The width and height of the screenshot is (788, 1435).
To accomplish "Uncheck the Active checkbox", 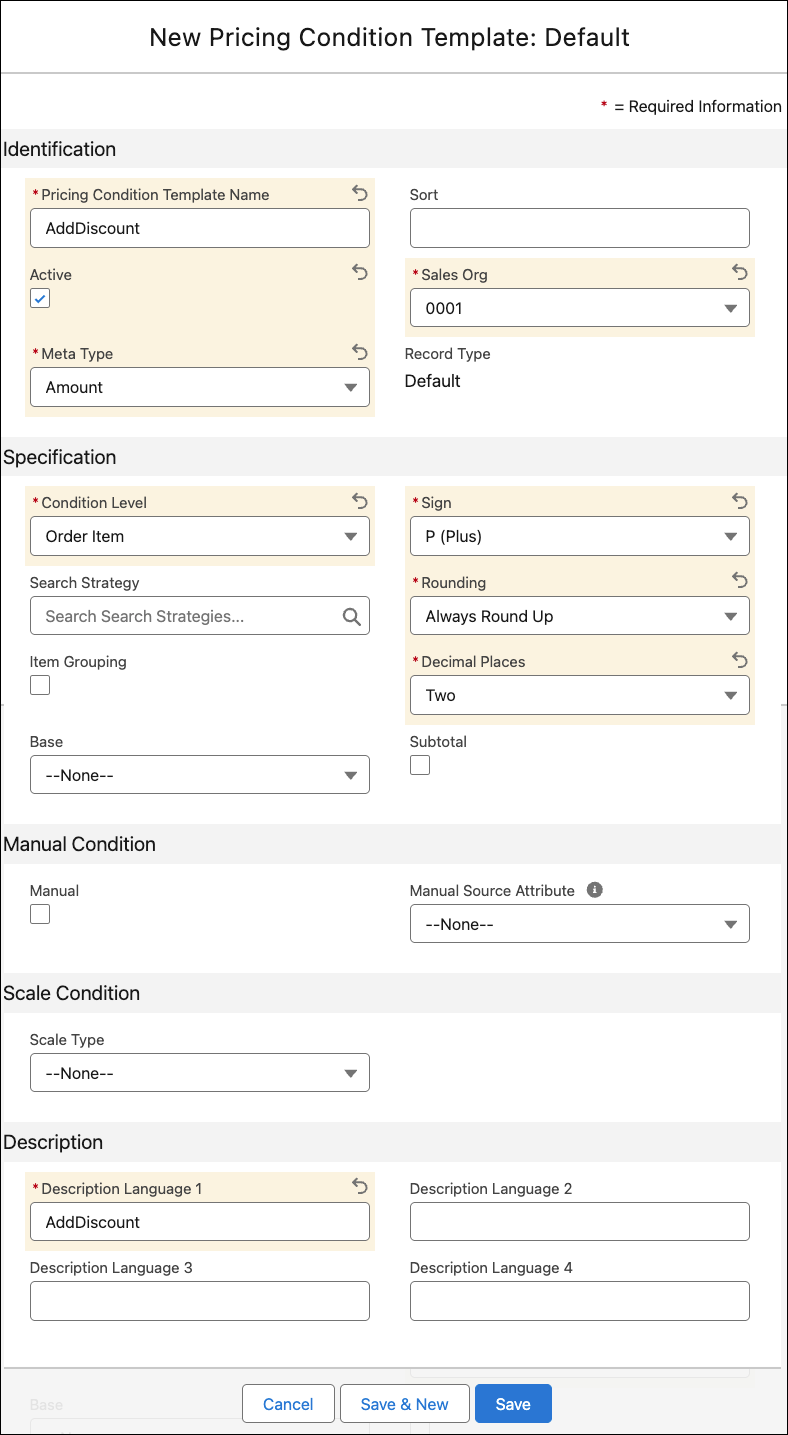I will [40, 298].
